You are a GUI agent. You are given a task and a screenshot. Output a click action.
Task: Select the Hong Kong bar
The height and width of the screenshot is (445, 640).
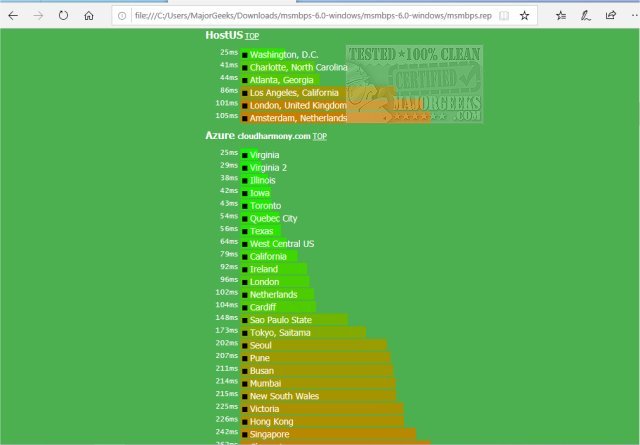[x=322, y=421]
